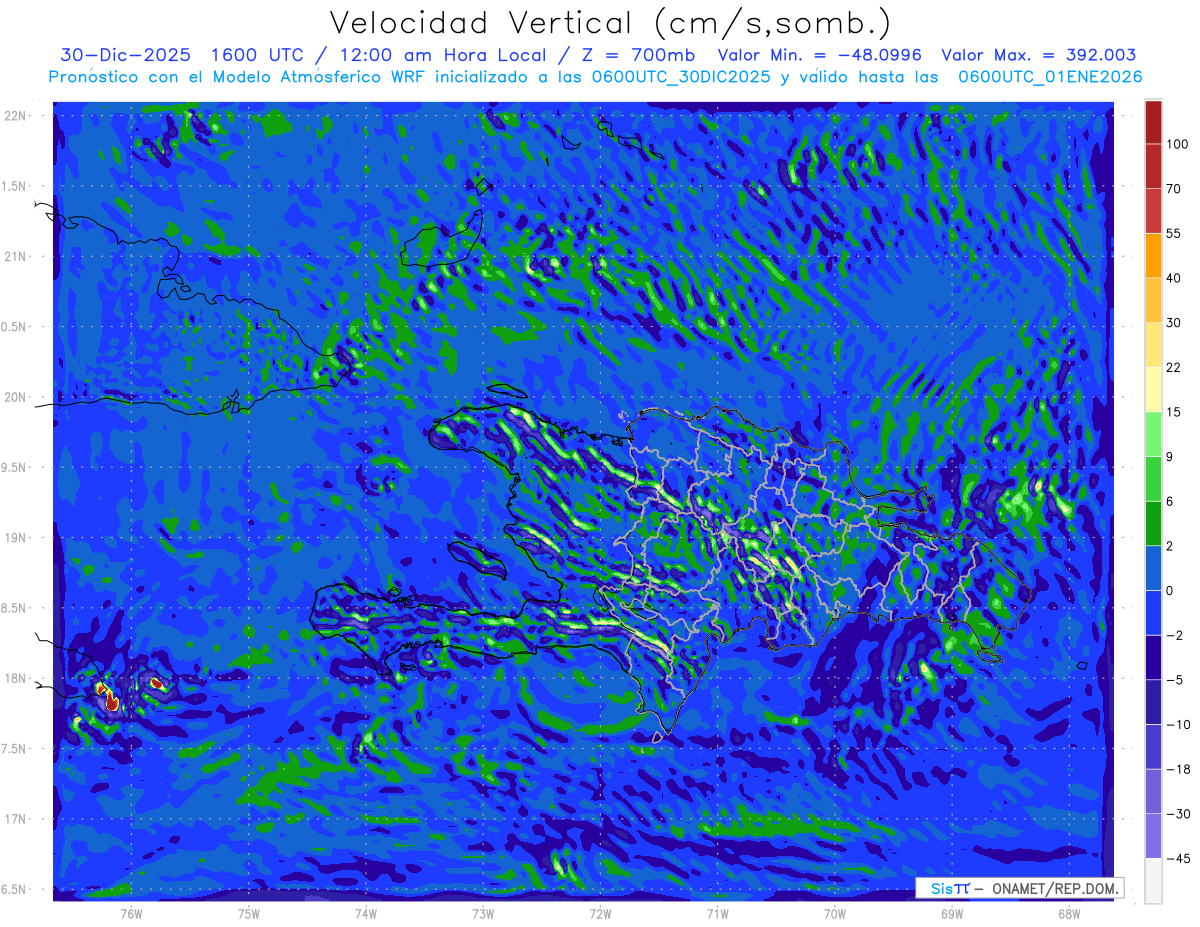Click the '-18' colorbar value
1200x927 pixels.
1178,769
